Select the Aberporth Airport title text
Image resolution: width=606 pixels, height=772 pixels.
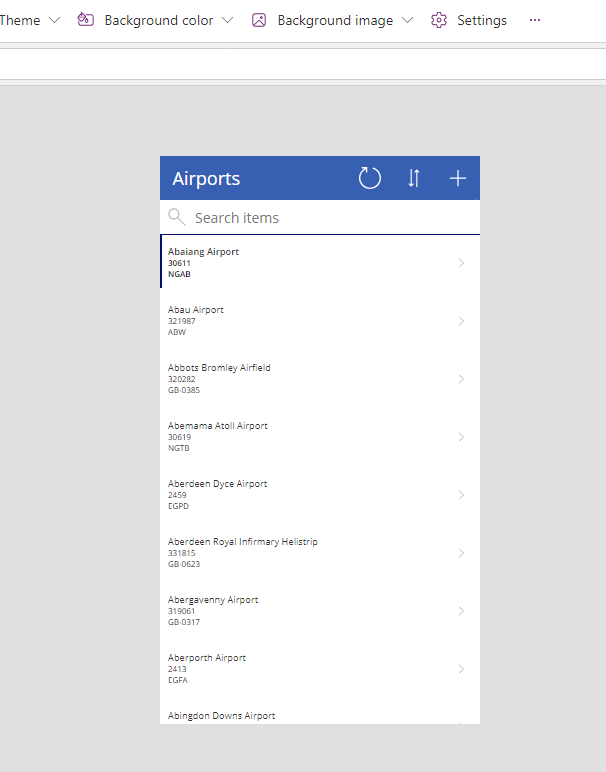pos(207,658)
